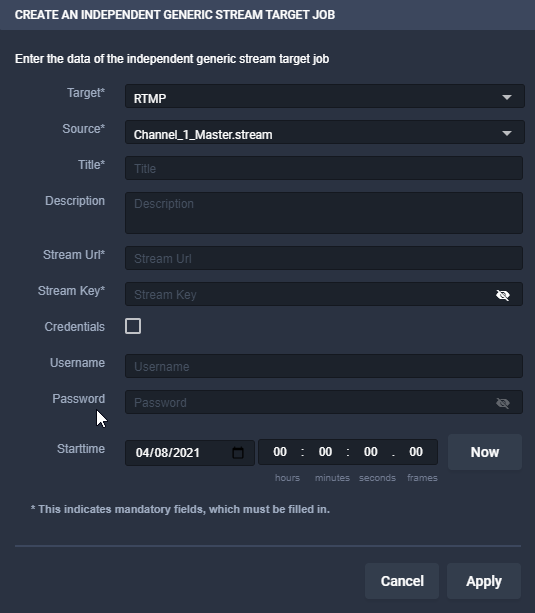
Task: Expand the Source dropdown arrow
Action: tap(507, 133)
